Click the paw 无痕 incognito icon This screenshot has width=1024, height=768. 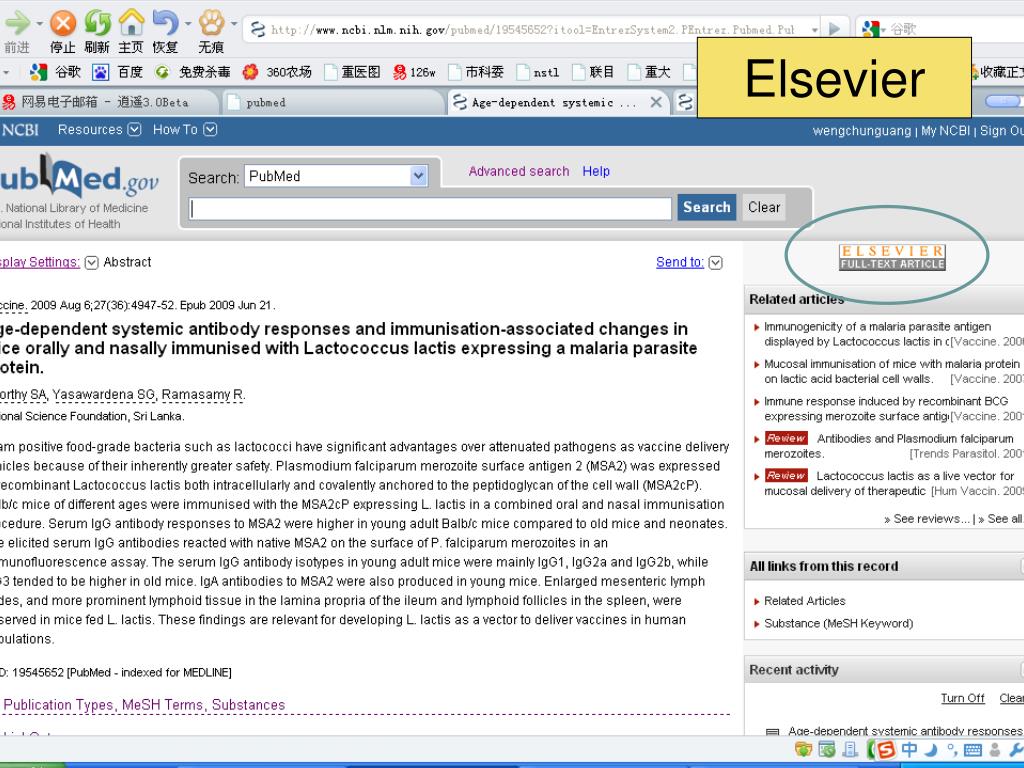click(211, 23)
